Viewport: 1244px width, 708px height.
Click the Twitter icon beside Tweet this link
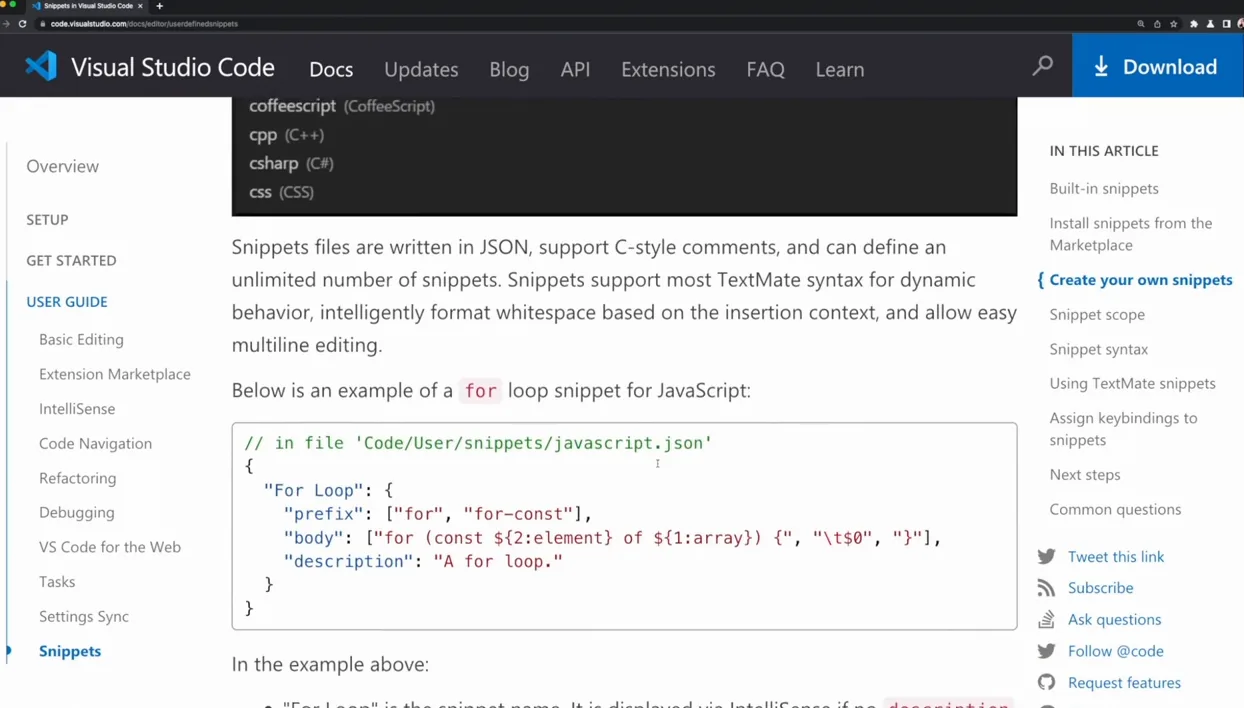click(x=1046, y=556)
